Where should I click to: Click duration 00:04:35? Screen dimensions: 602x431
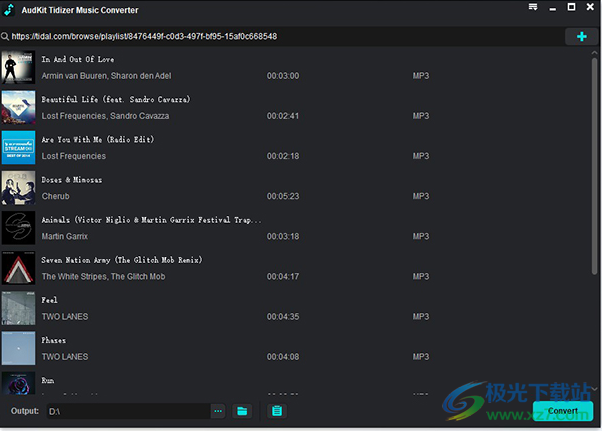pyautogui.click(x=283, y=316)
